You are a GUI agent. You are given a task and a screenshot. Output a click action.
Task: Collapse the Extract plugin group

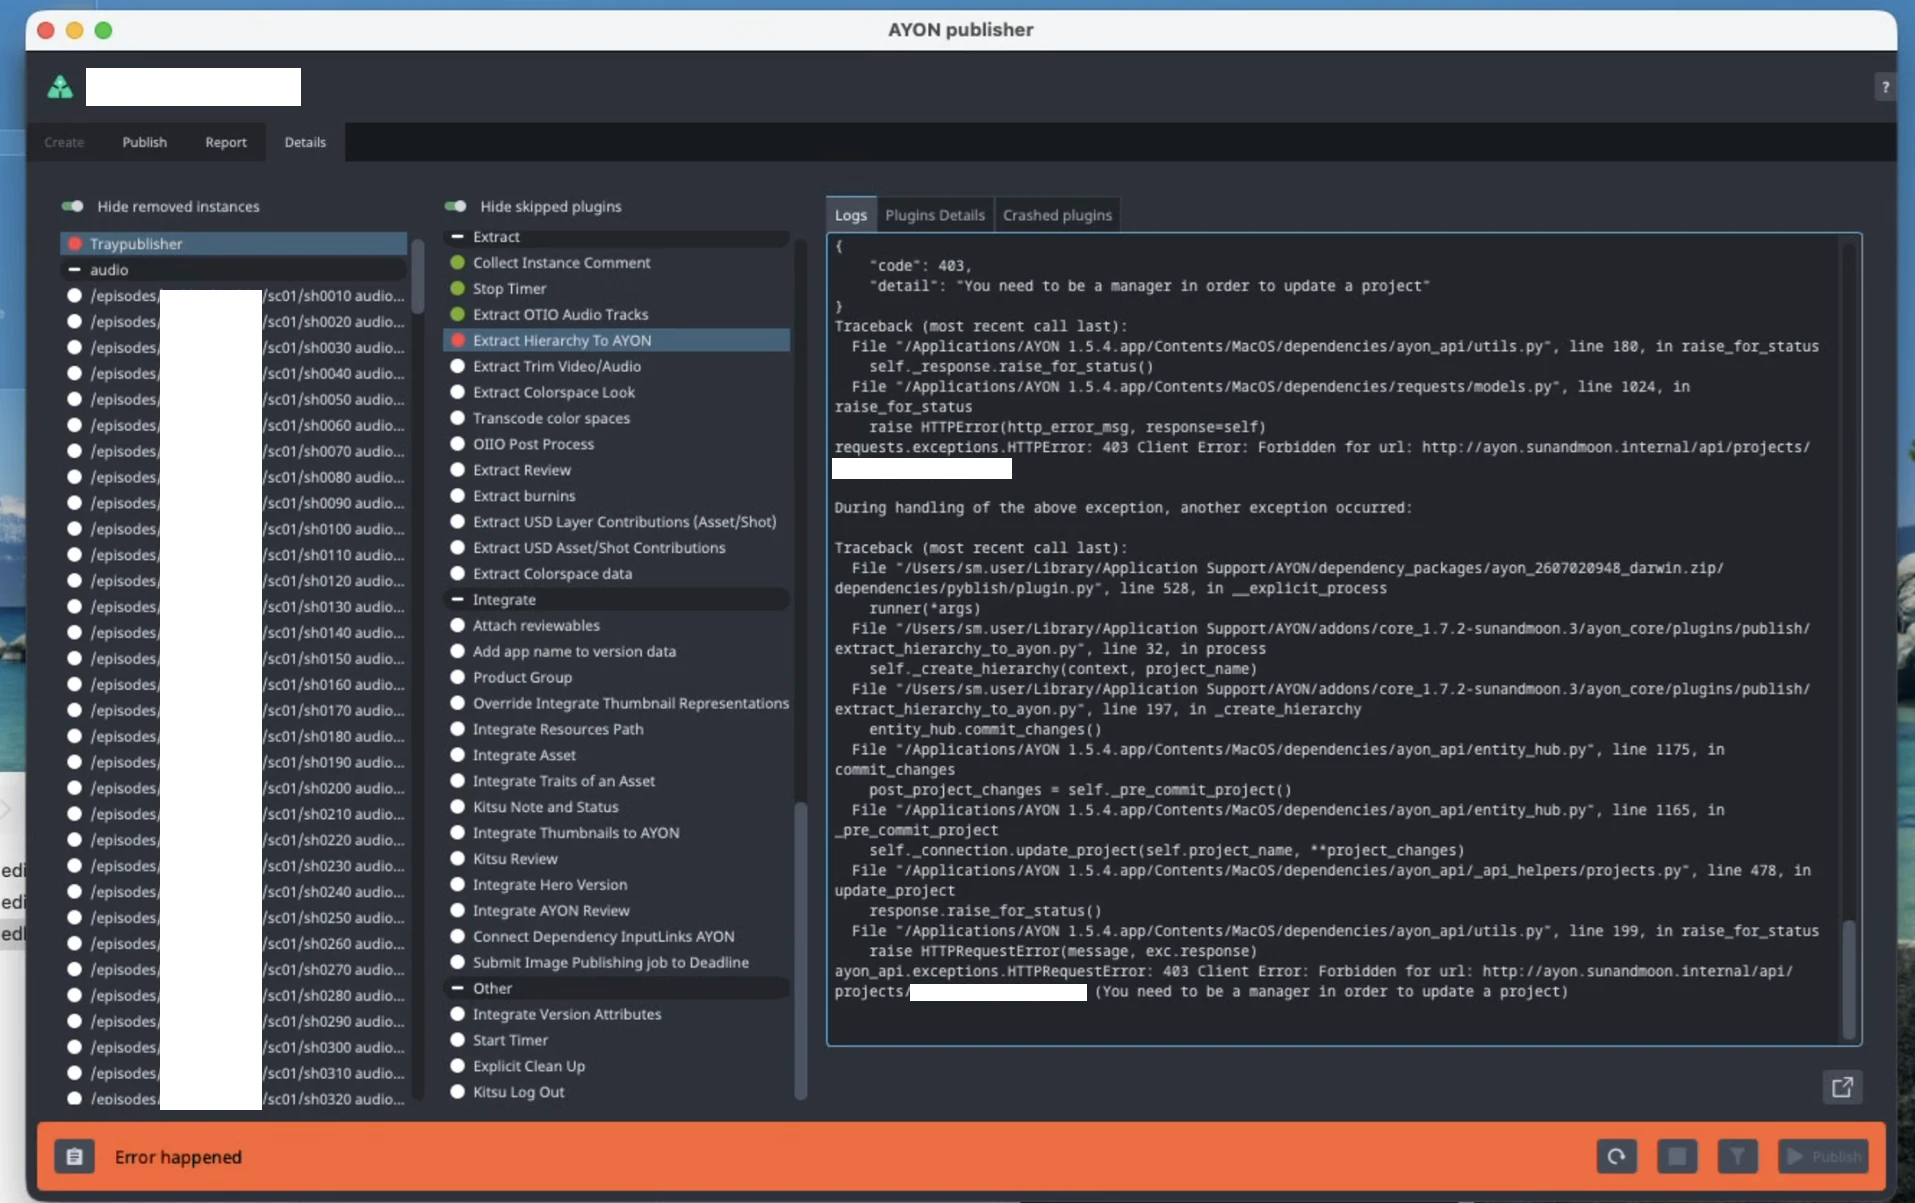pyautogui.click(x=458, y=237)
